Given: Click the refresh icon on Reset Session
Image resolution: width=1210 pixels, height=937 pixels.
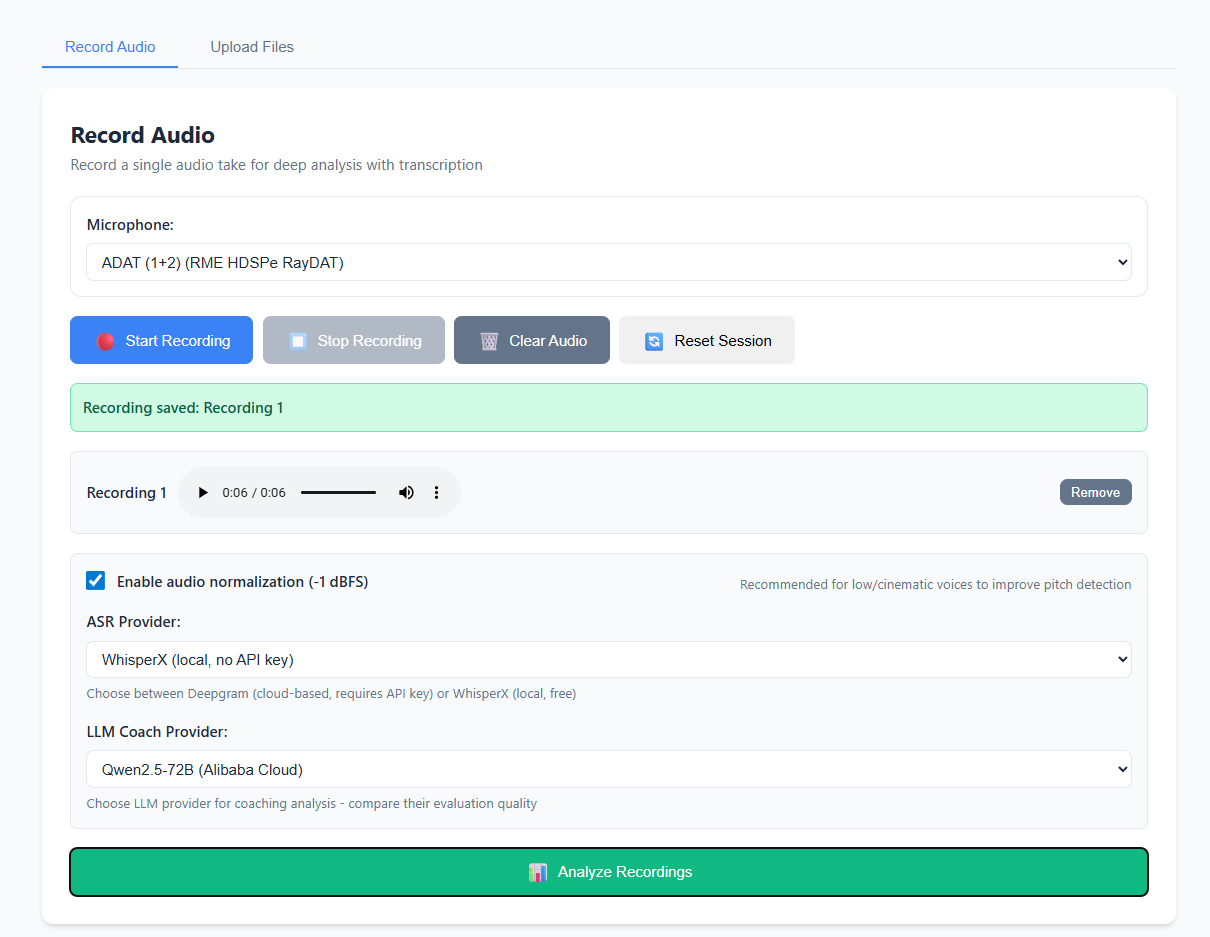Looking at the screenshot, I should [x=653, y=340].
